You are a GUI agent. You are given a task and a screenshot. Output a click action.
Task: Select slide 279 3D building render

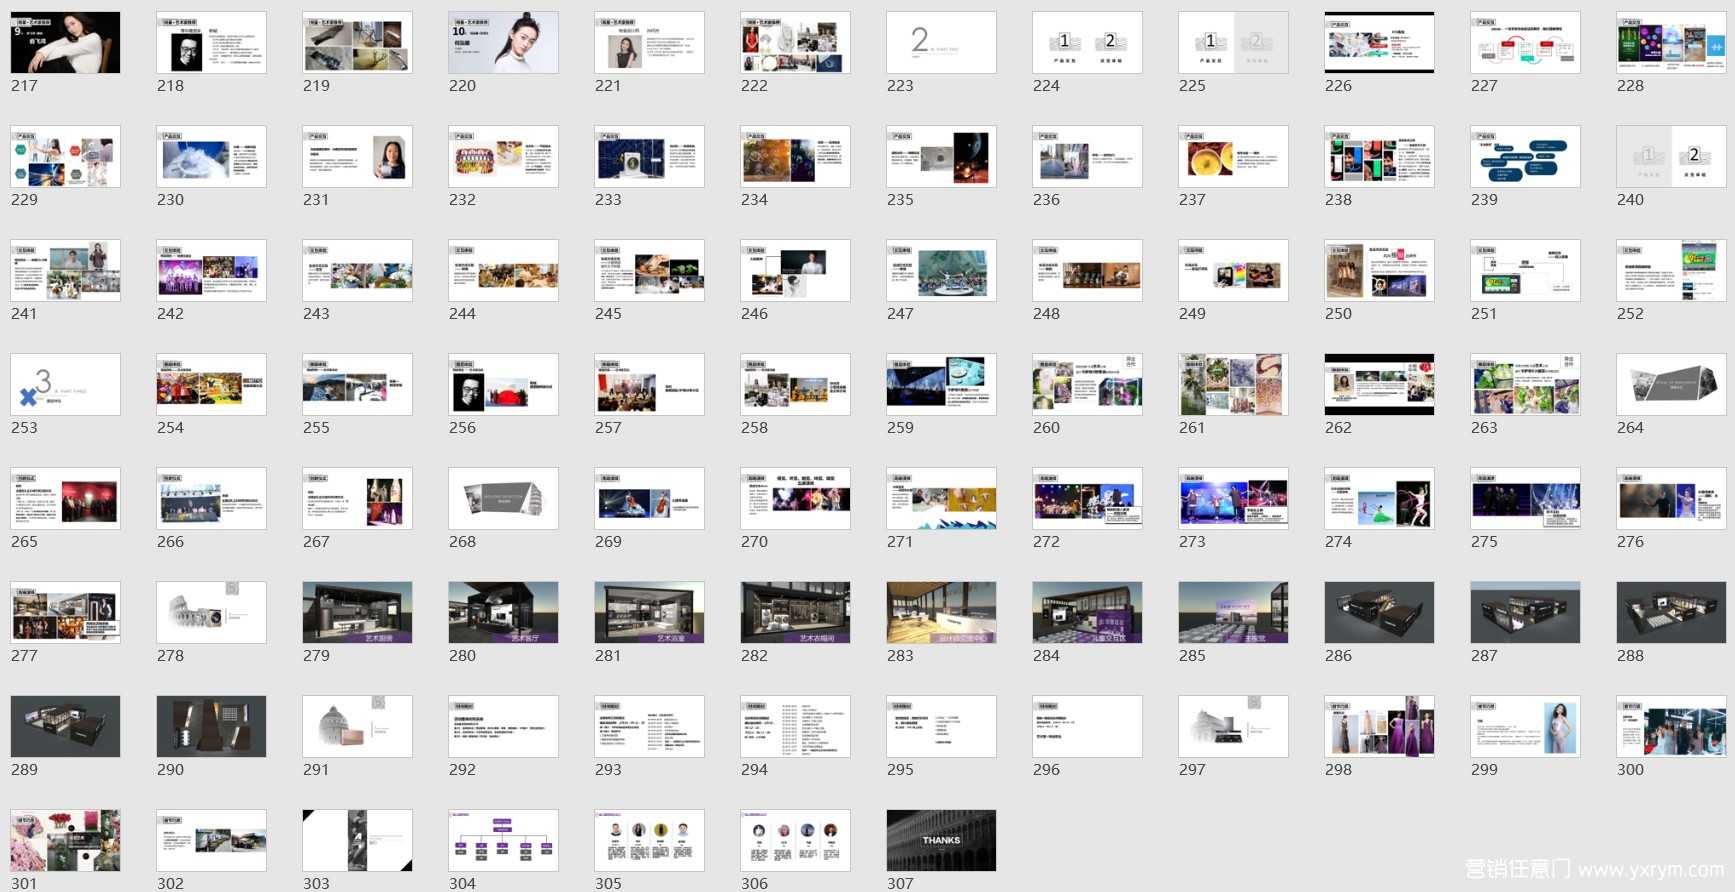[357, 613]
